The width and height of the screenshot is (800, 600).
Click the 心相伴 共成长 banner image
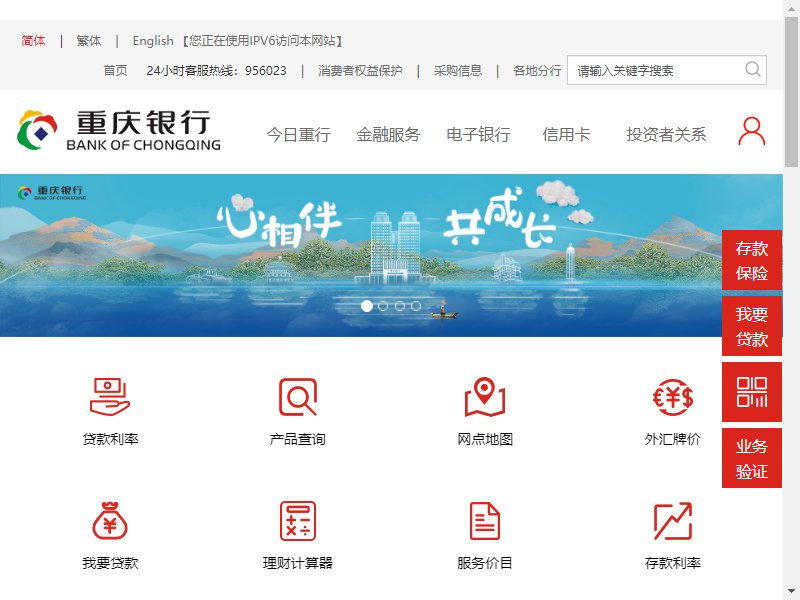click(391, 255)
